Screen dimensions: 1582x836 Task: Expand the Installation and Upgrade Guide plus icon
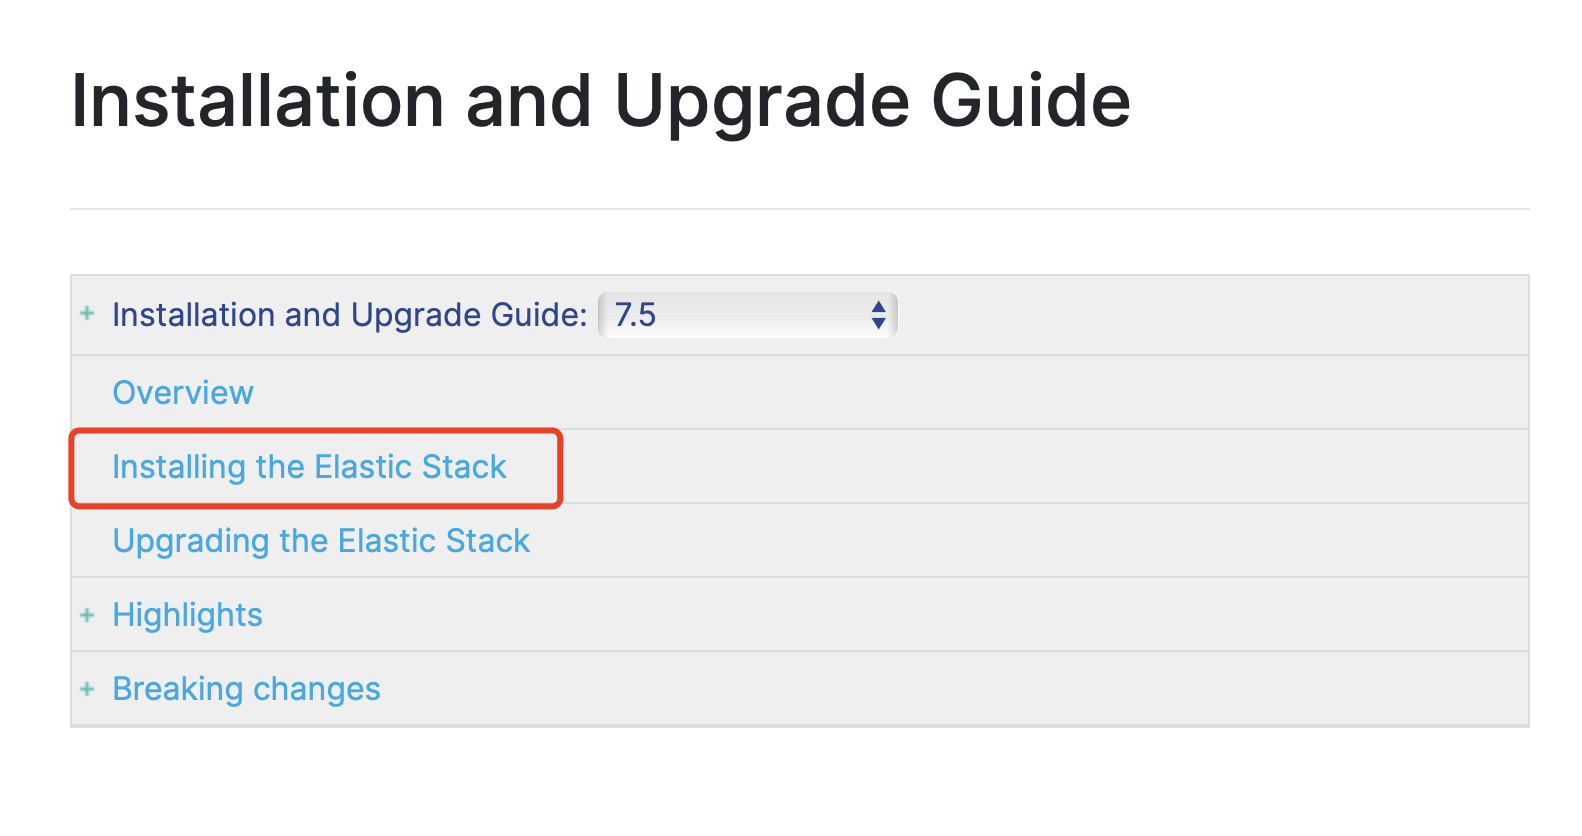point(87,314)
